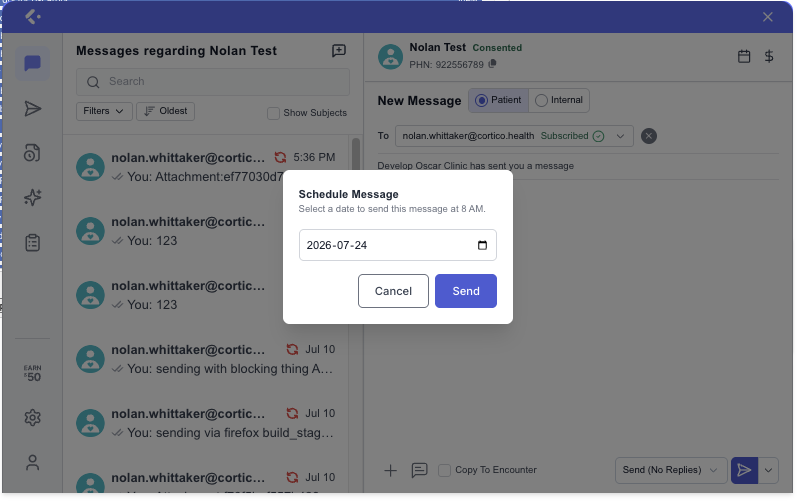
Task: Click the Consented status label
Action: (x=497, y=48)
